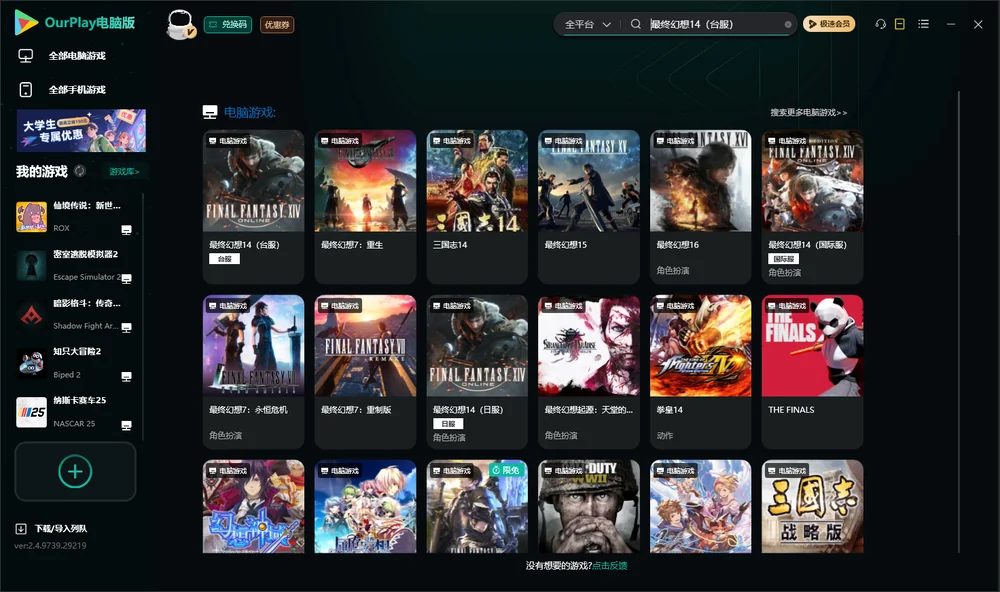Screen dimensions: 1000x592
Task: Open the list menu icon in title bar
Action: click(923, 24)
